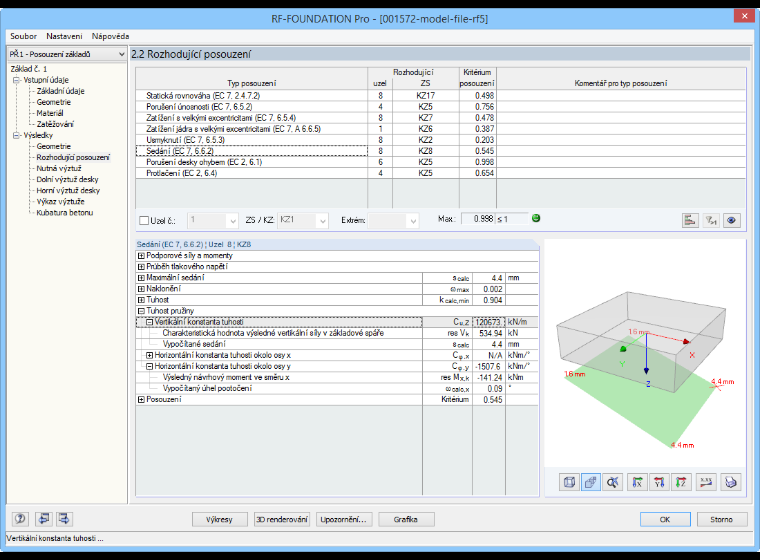This screenshot has height=560, width=760.
Task: Collapse the Výsledky tree node
Action: [16, 135]
